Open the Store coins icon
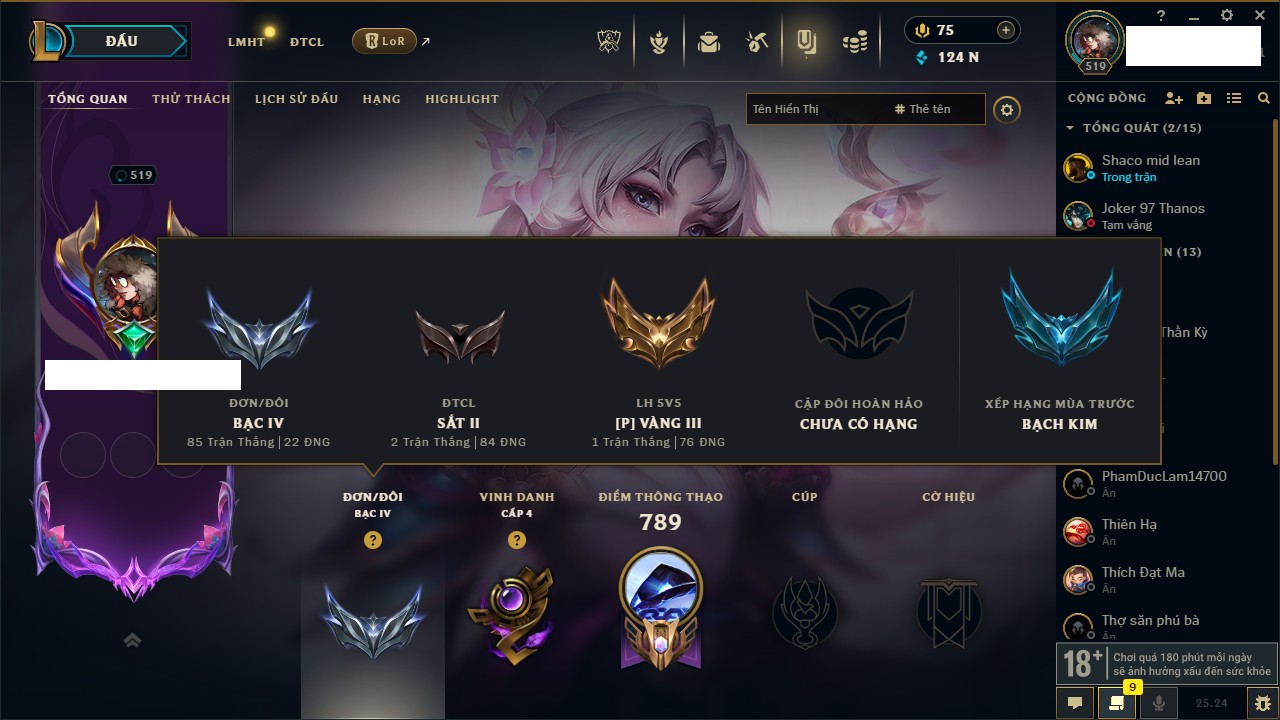1280x720 pixels. tap(854, 42)
